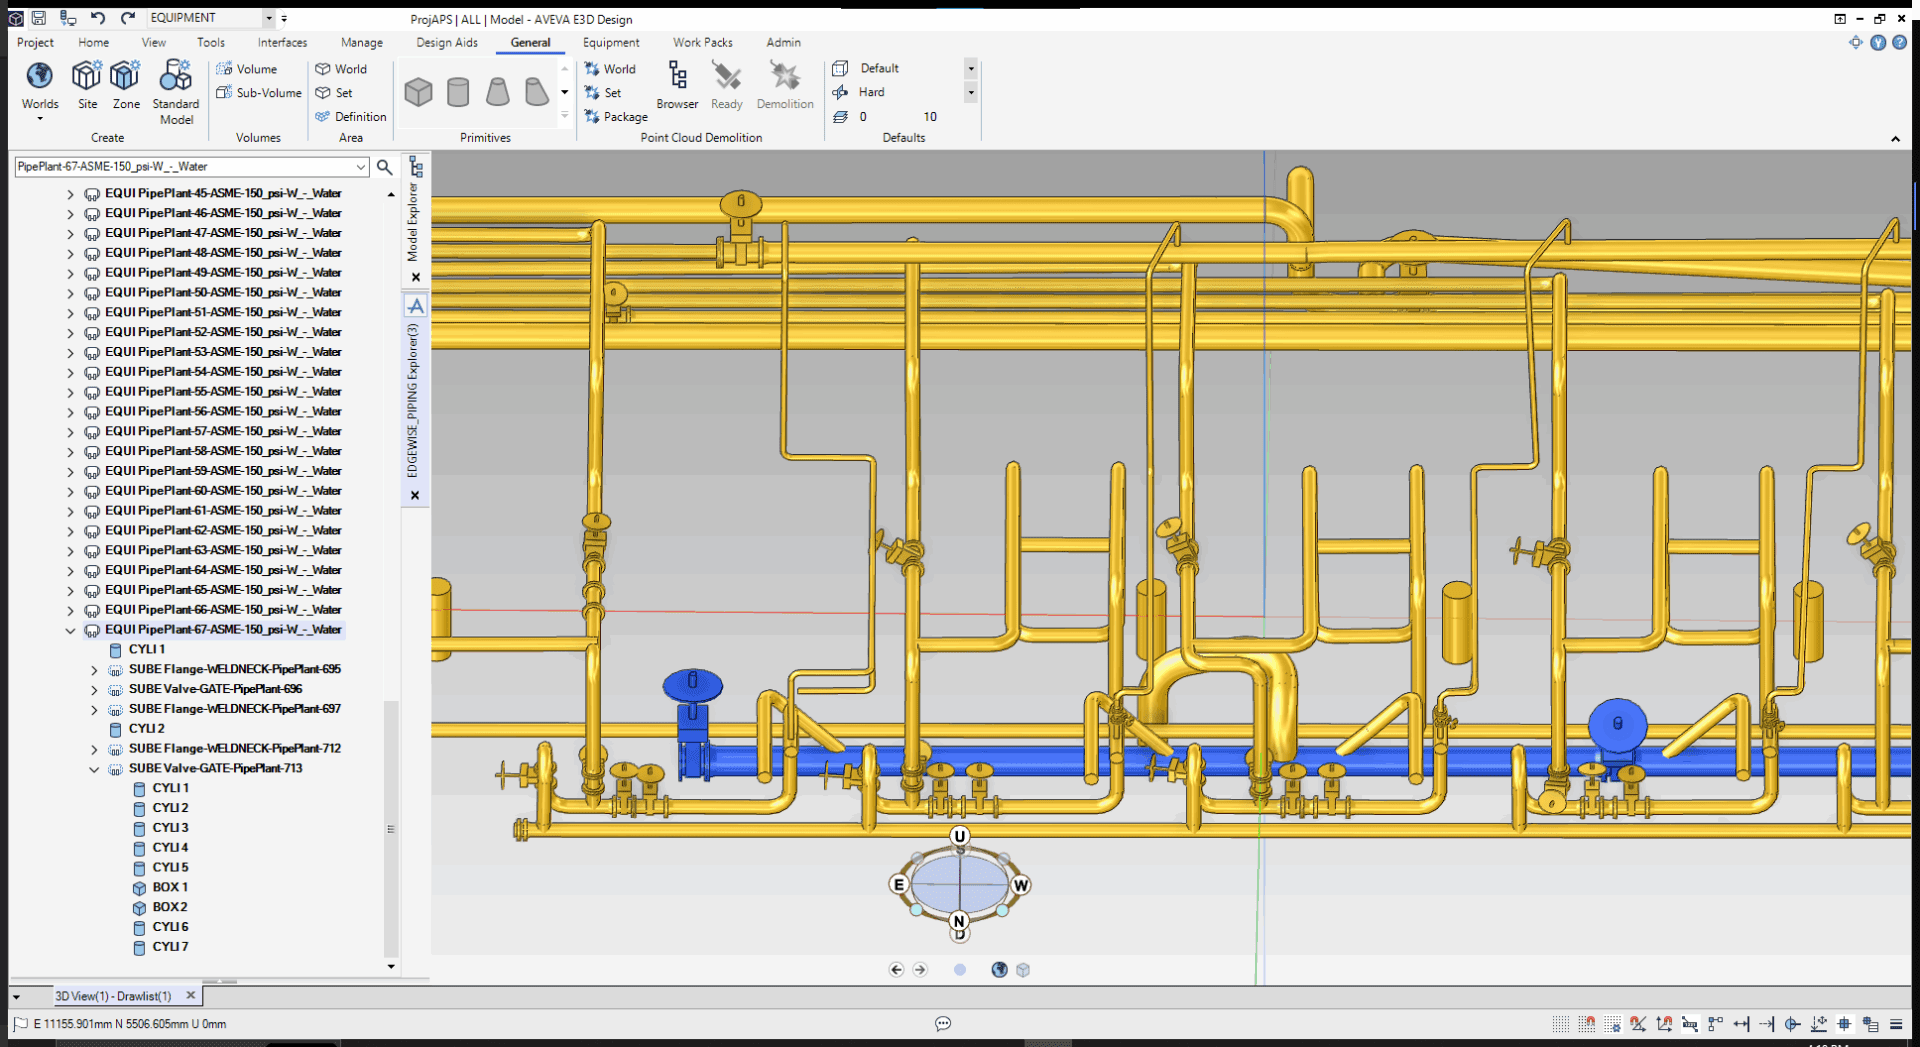Toggle the connected nodes snap option

(x=1716, y=1024)
